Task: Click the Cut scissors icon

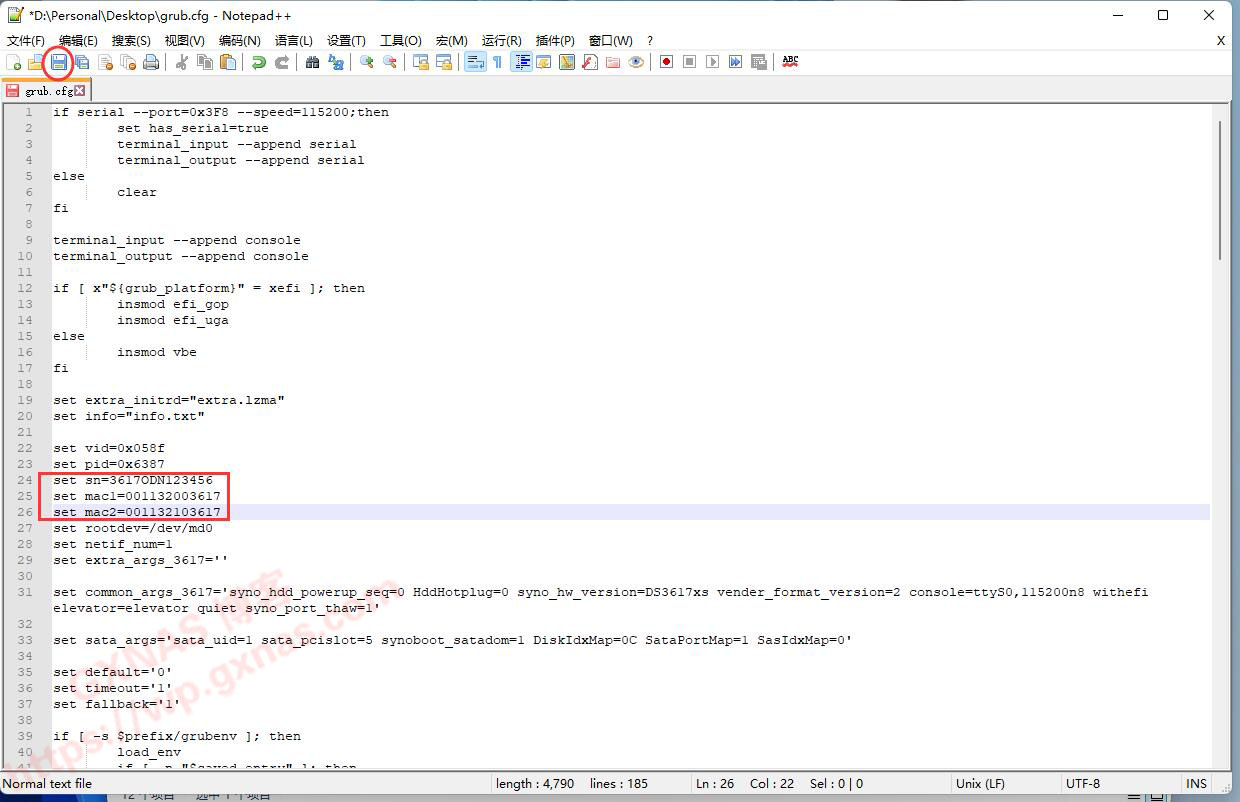Action: tap(182, 62)
